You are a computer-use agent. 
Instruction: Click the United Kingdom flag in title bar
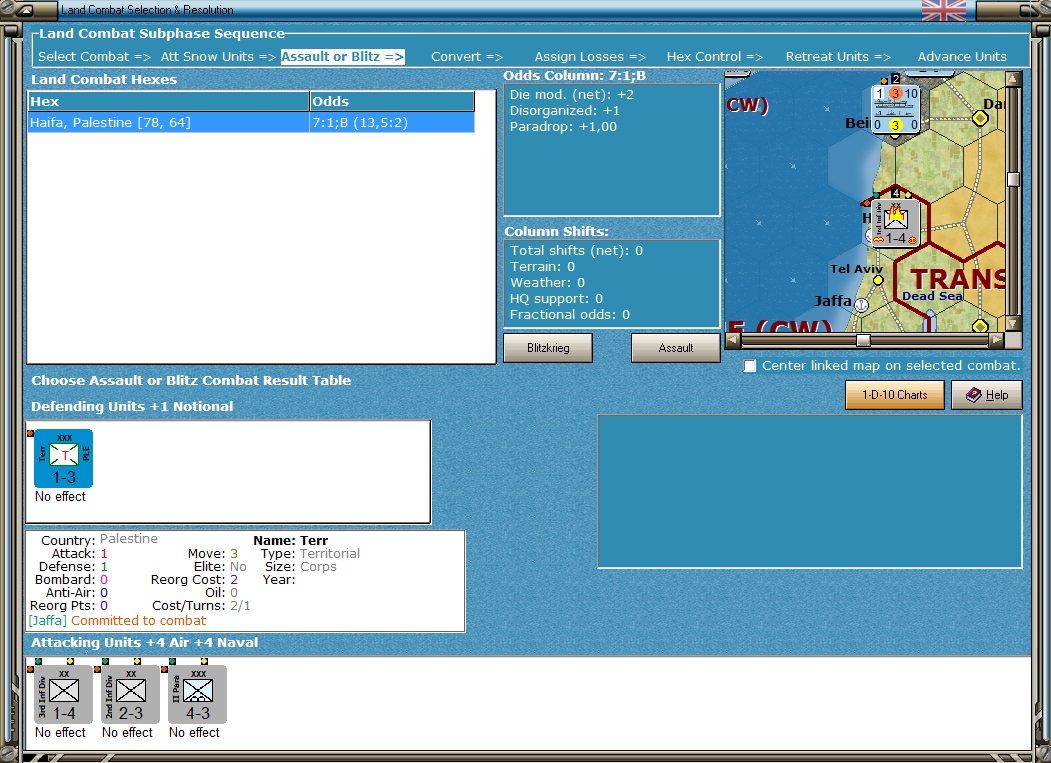(x=944, y=10)
